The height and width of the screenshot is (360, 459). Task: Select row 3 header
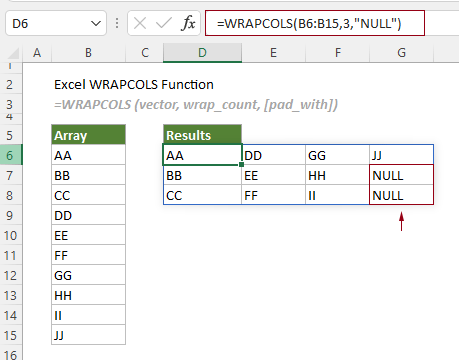(x=11, y=104)
